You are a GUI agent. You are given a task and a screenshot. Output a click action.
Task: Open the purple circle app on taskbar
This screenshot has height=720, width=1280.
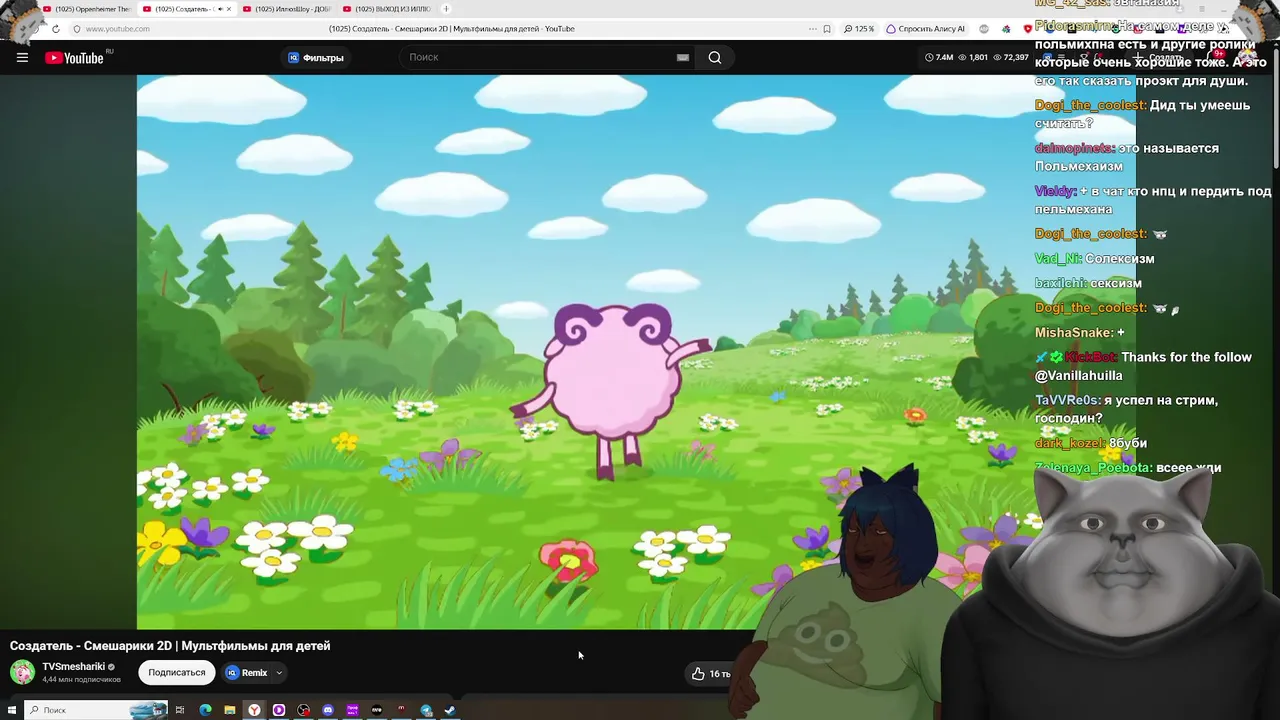tap(279, 710)
